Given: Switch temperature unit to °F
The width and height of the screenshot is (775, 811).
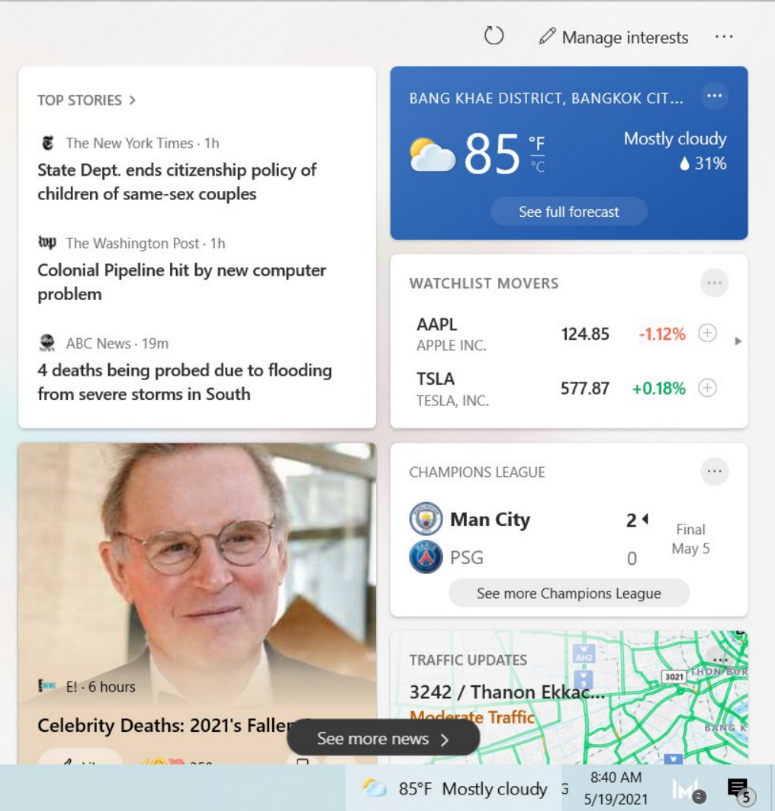Looking at the screenshot, I should (x=536, y=143).
